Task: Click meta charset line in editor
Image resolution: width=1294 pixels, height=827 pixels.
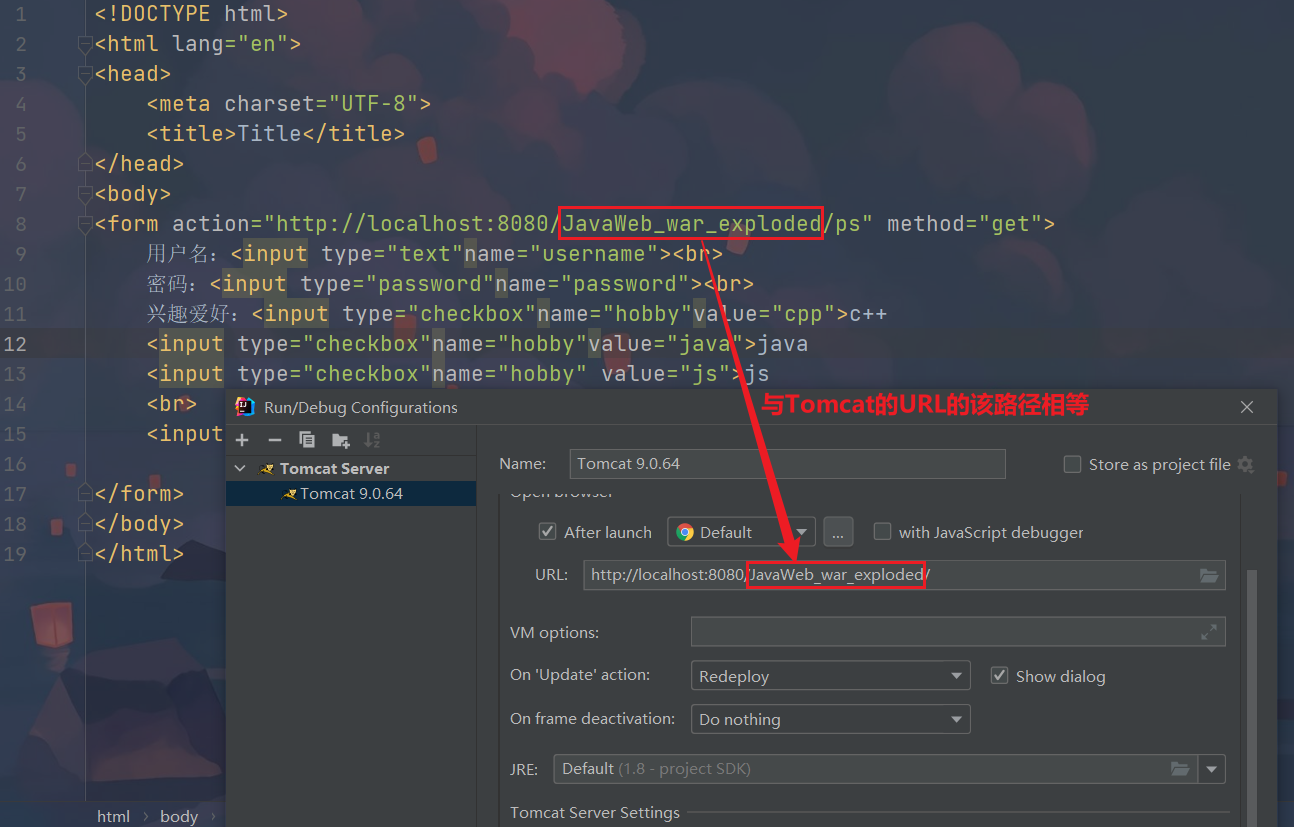Action: pos(288,104)
